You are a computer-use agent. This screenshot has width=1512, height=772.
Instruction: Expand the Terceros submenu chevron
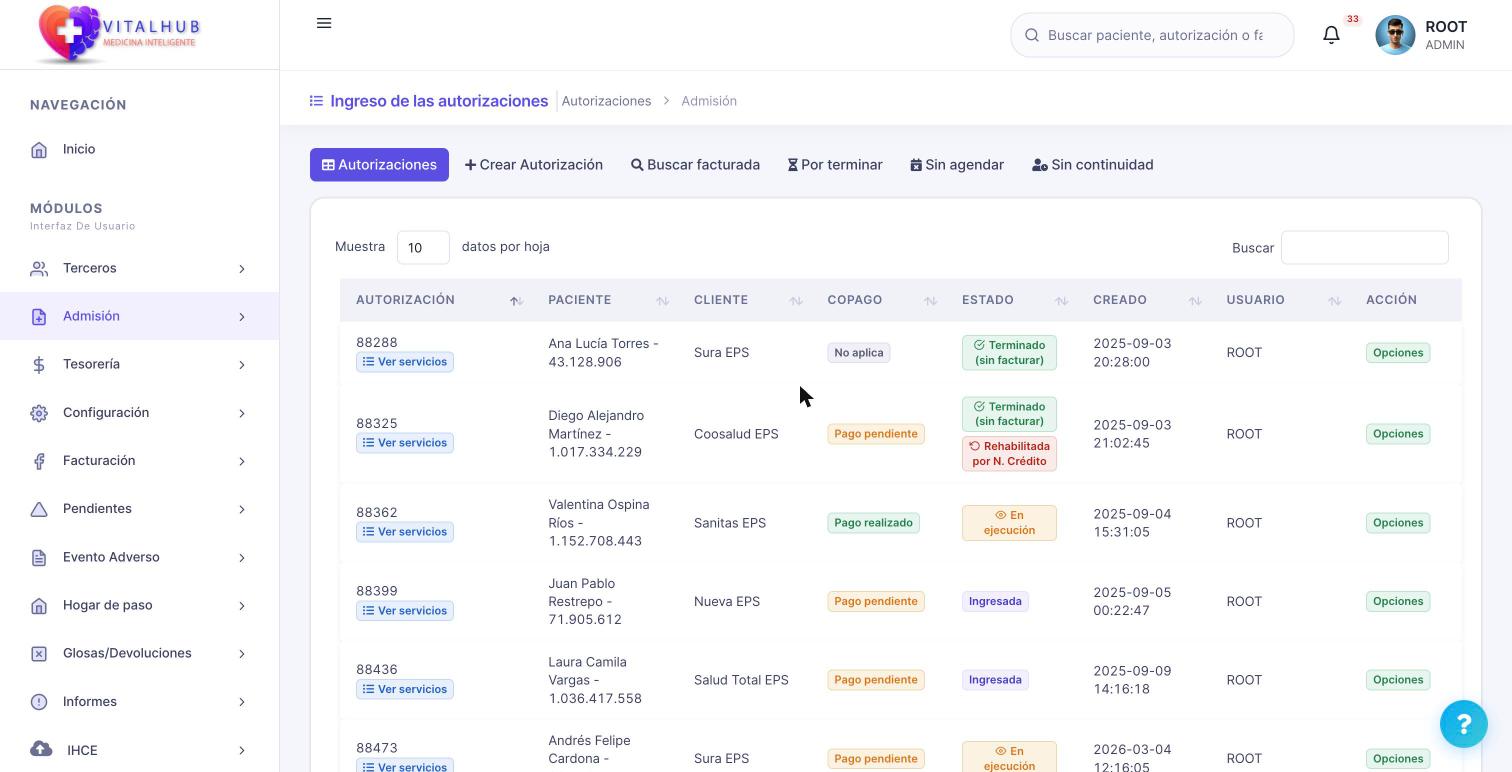(242, 269)
